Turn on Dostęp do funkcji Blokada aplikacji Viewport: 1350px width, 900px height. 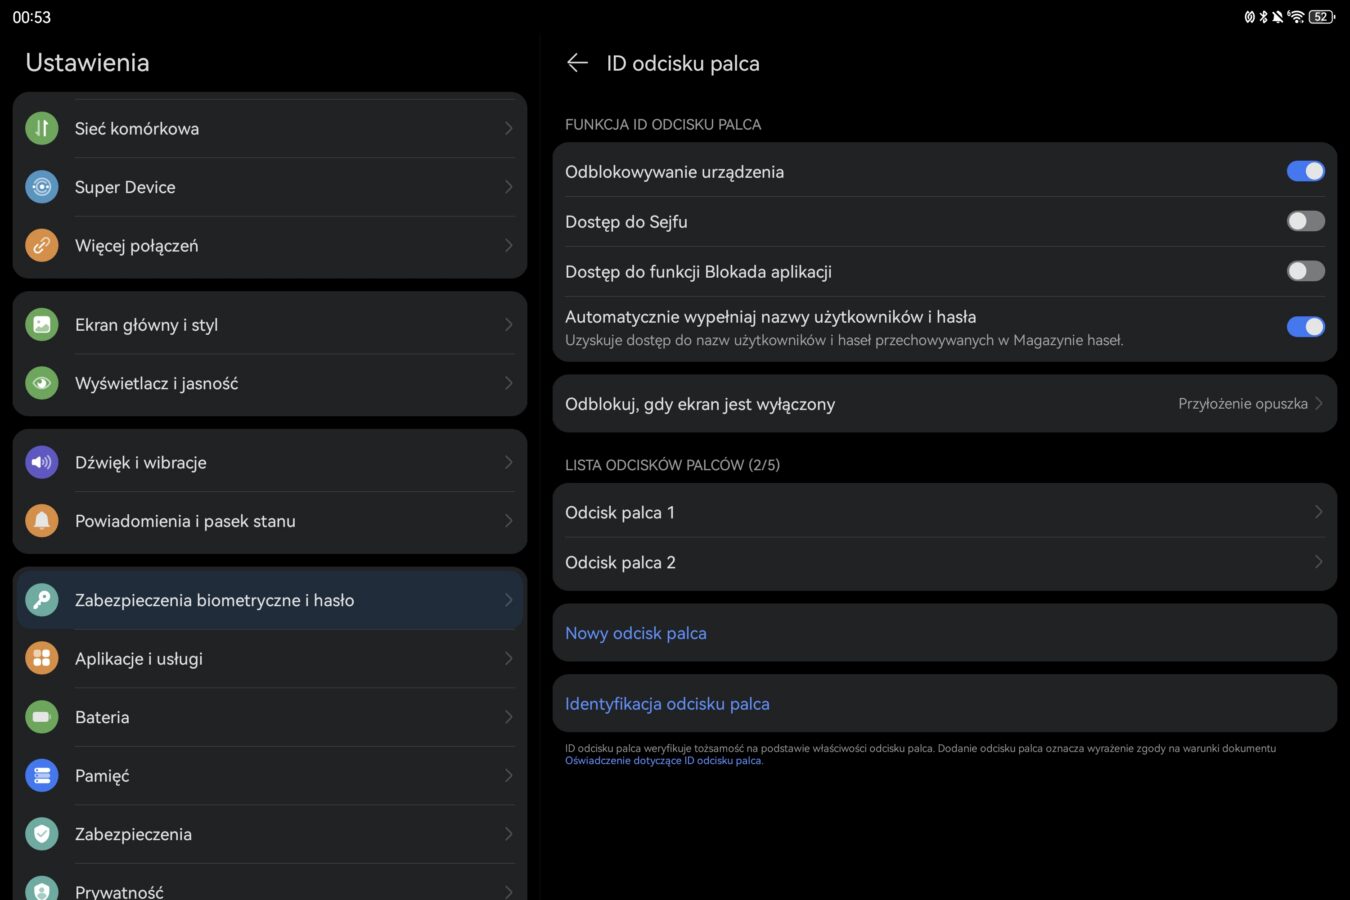[x=1305, y=271]
